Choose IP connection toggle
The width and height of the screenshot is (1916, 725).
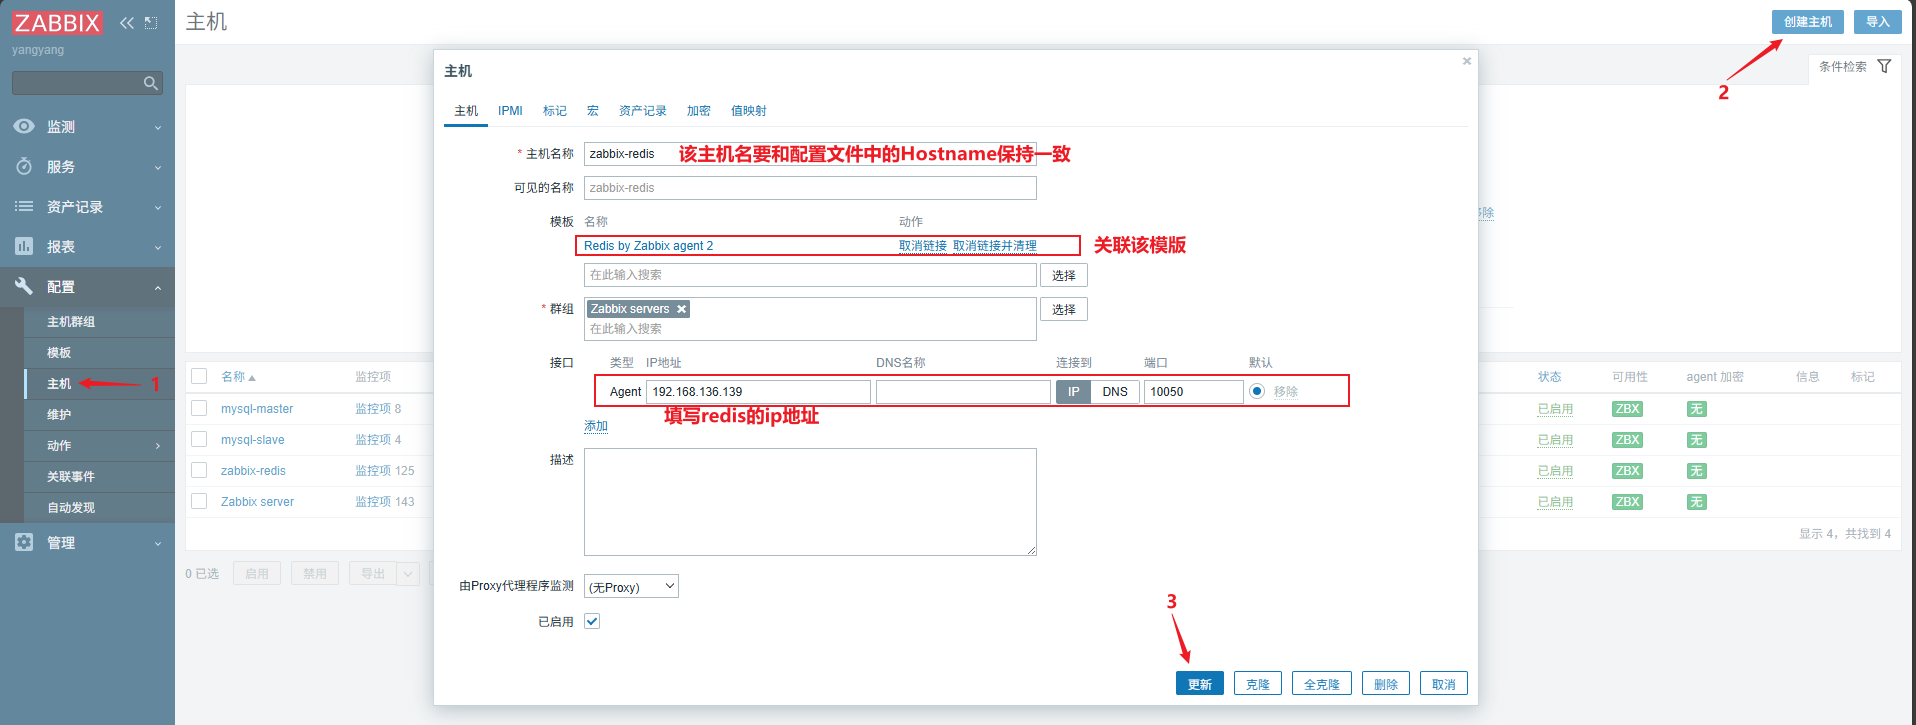1073,392
